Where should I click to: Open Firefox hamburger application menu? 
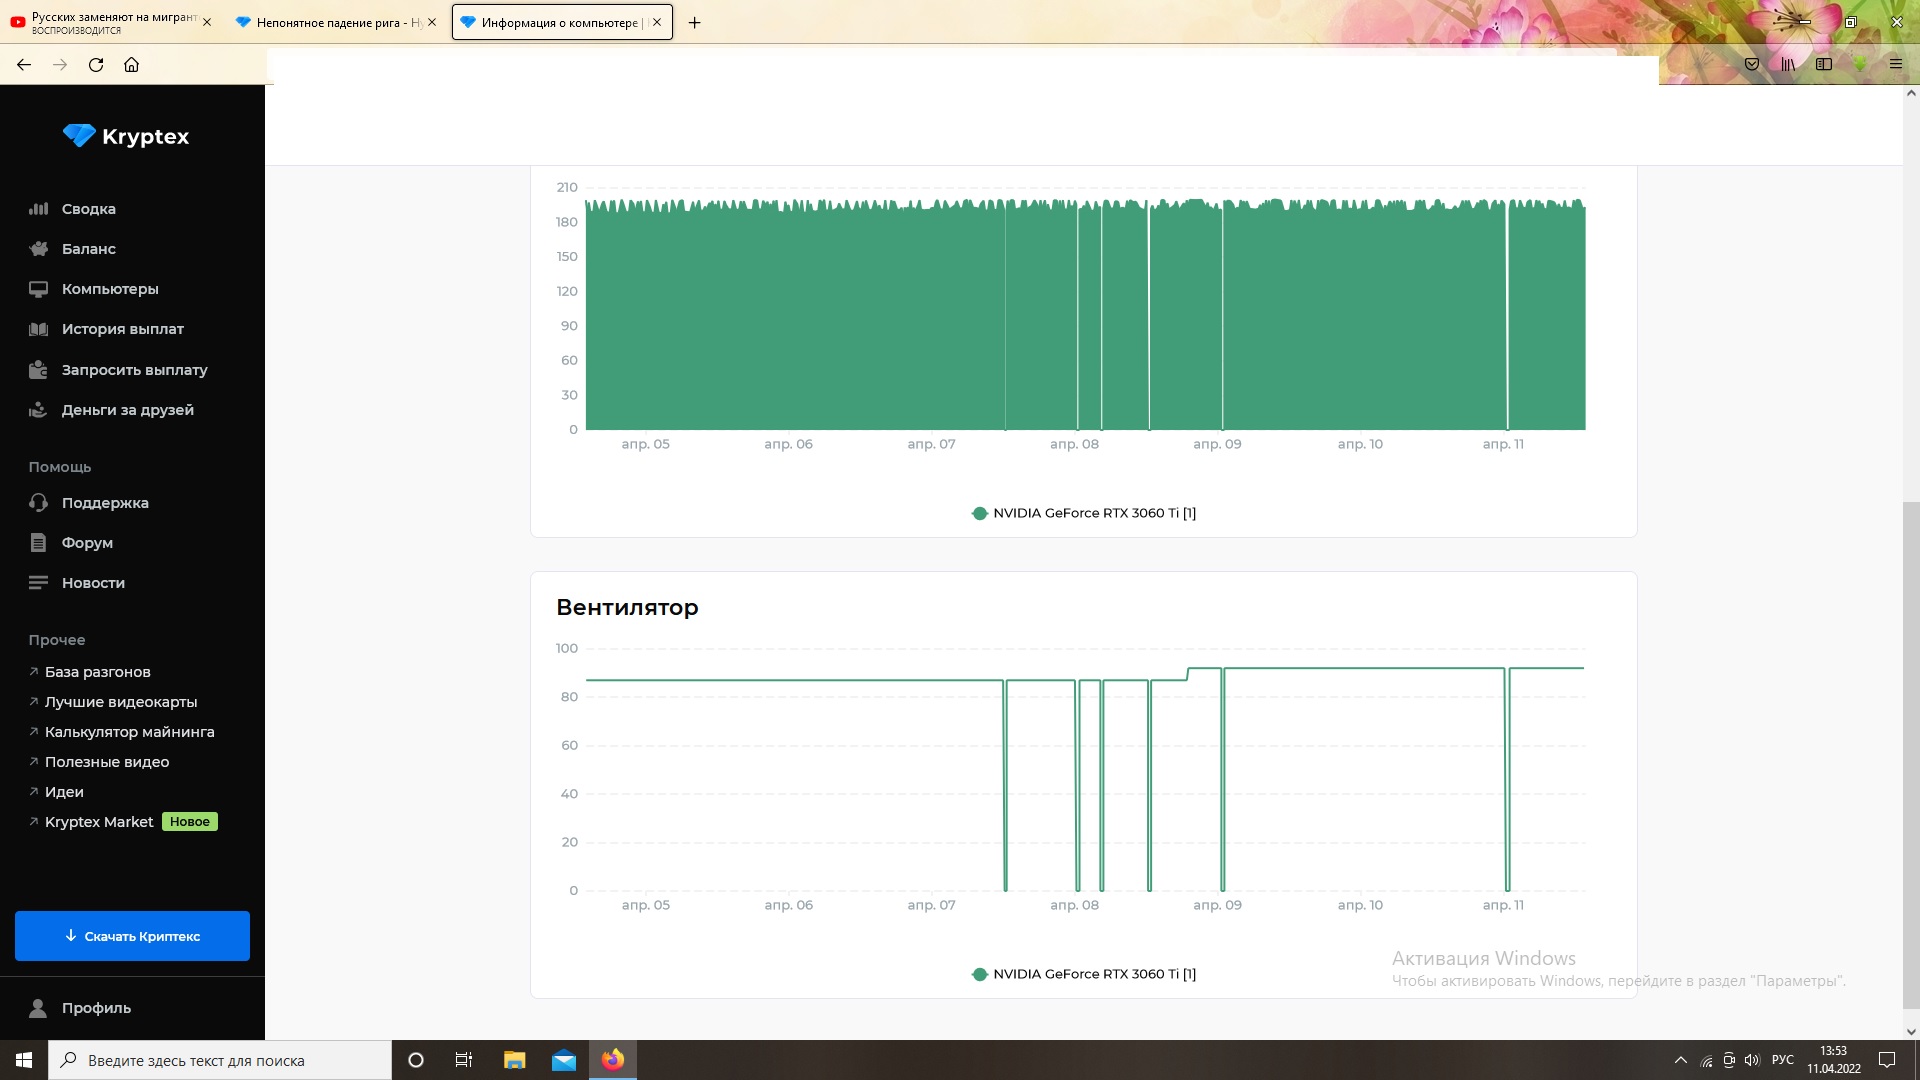(x=1895, y=64)
